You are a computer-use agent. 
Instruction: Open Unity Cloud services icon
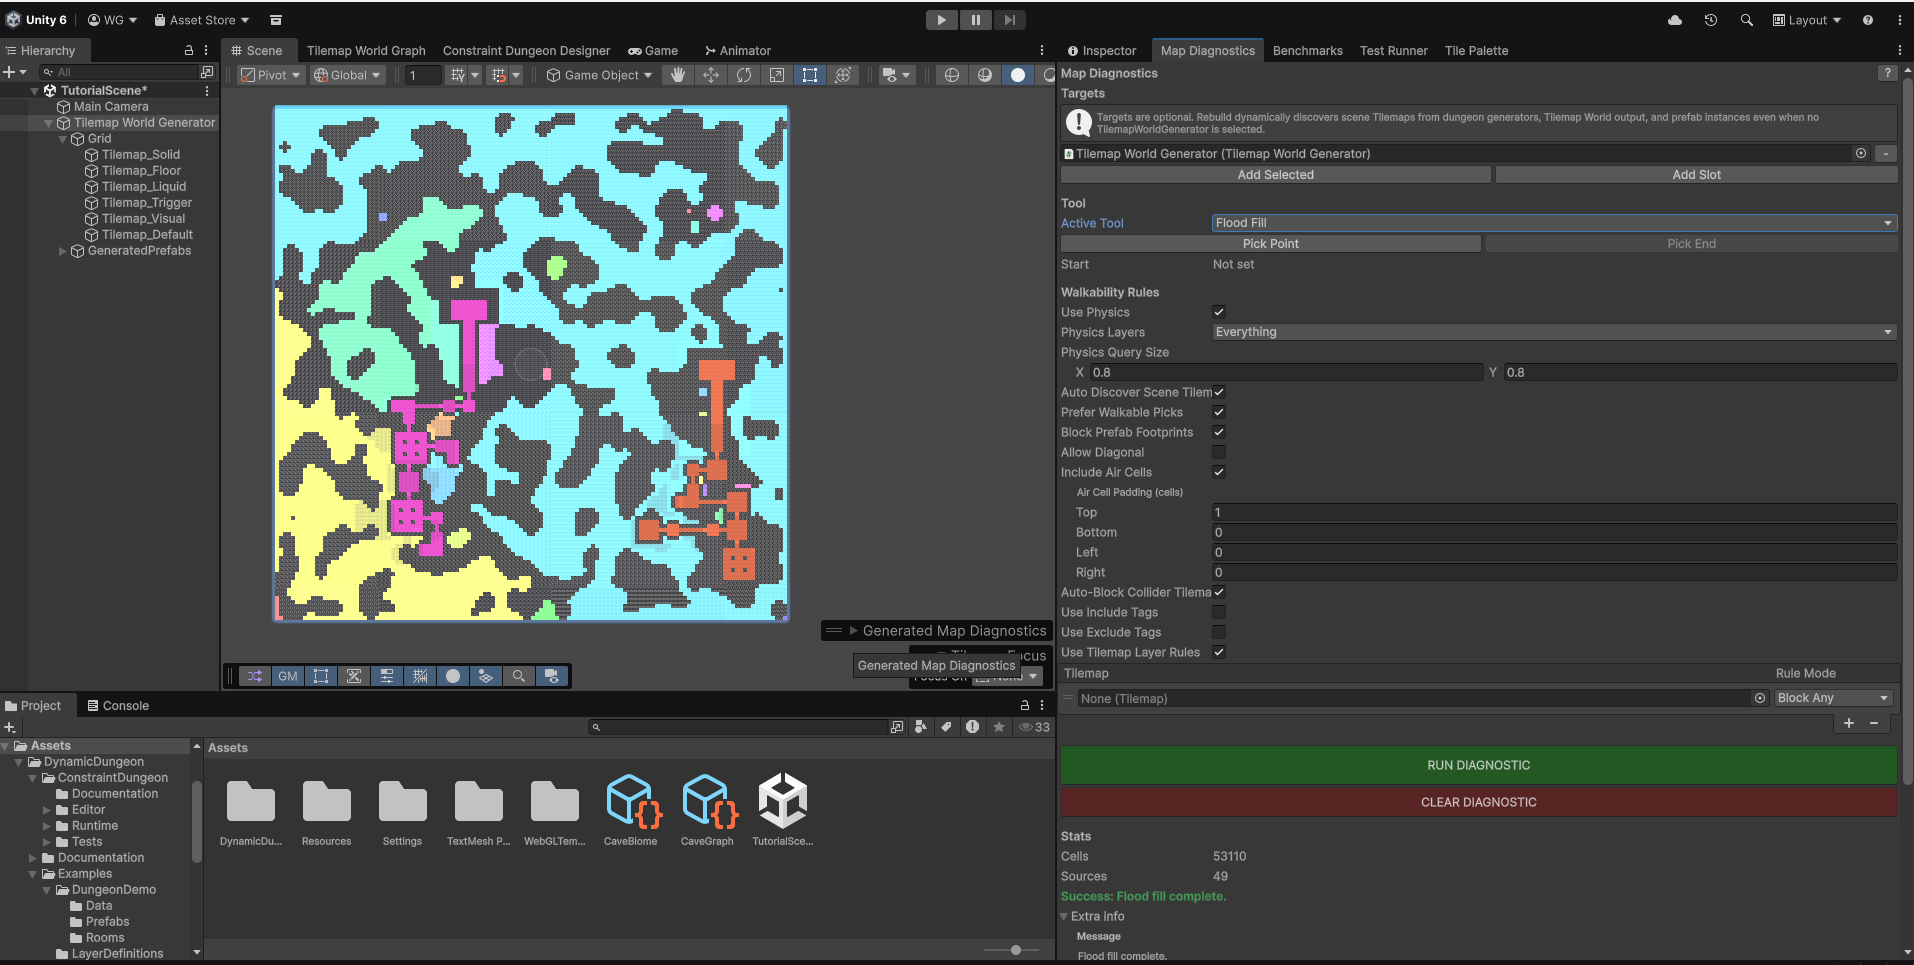[1675, 20]
